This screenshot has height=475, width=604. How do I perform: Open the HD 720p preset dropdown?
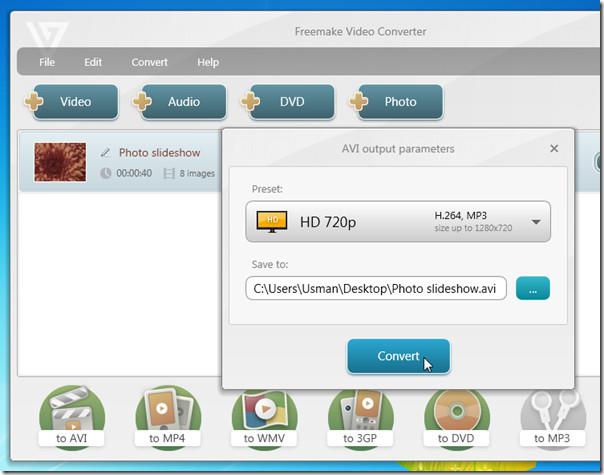click(398, 222)
